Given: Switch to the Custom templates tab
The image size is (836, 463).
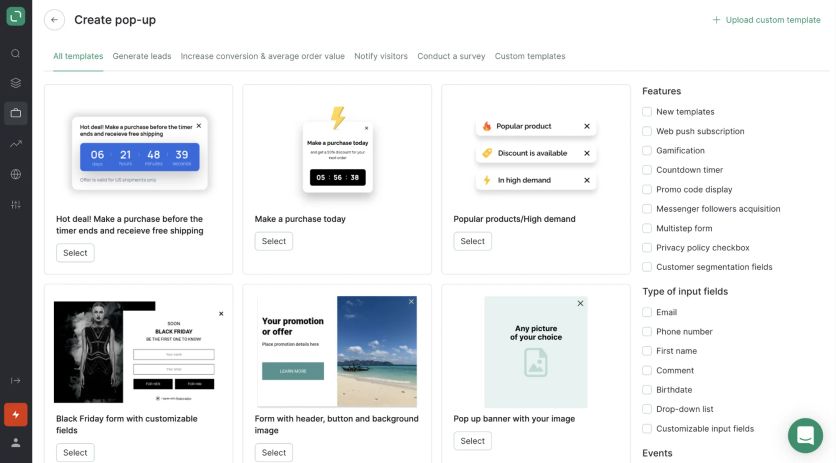Looking at the screenshot, I should pyautogui.click(x=530, y=56).
